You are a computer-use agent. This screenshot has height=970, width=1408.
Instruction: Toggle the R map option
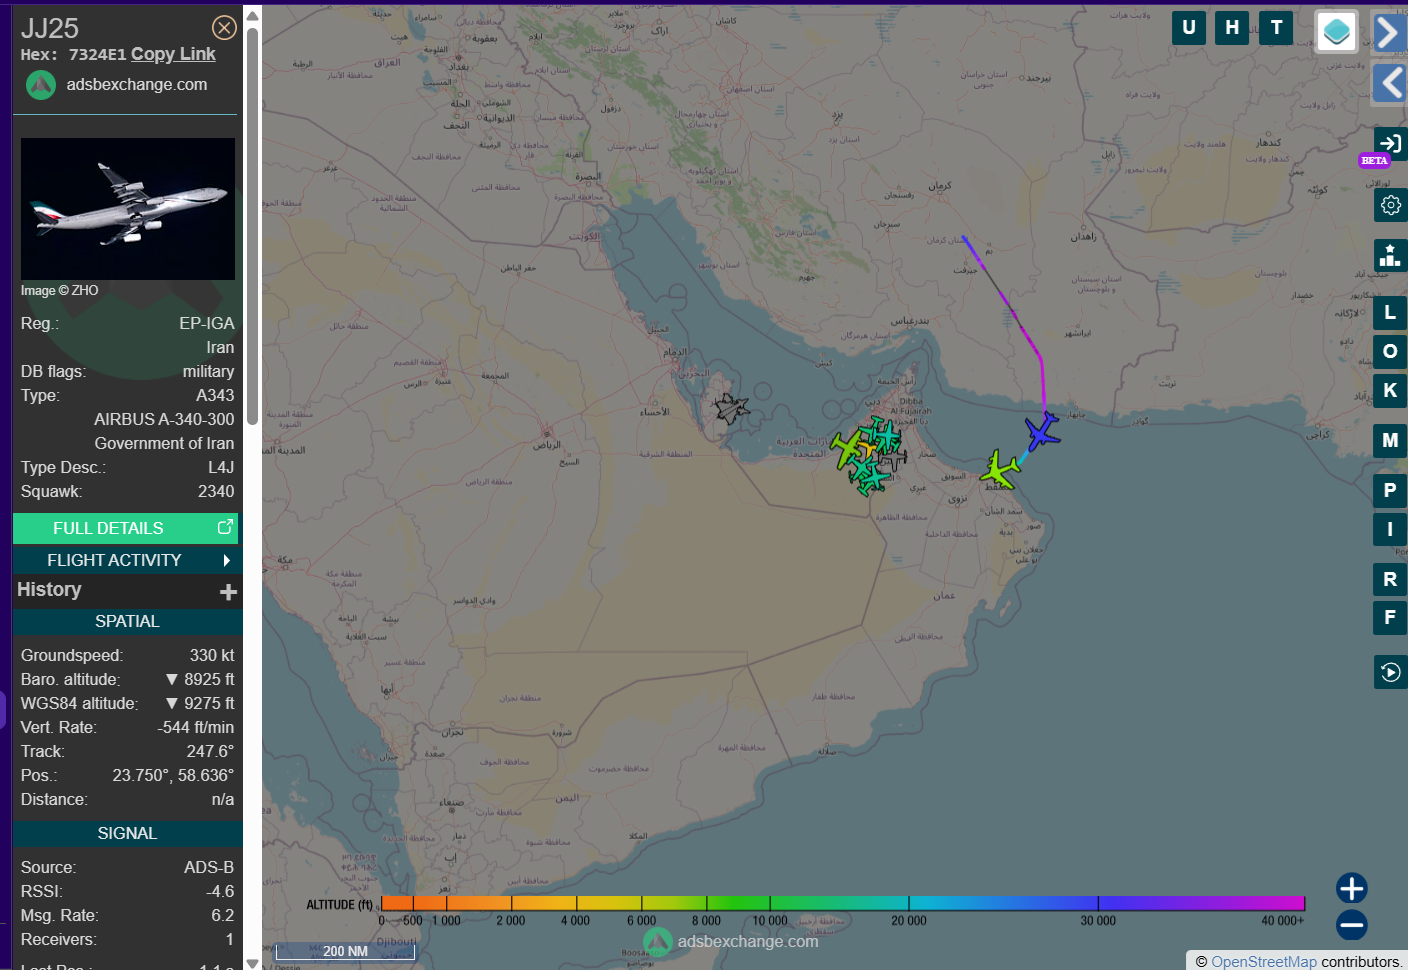(1390, 579)
